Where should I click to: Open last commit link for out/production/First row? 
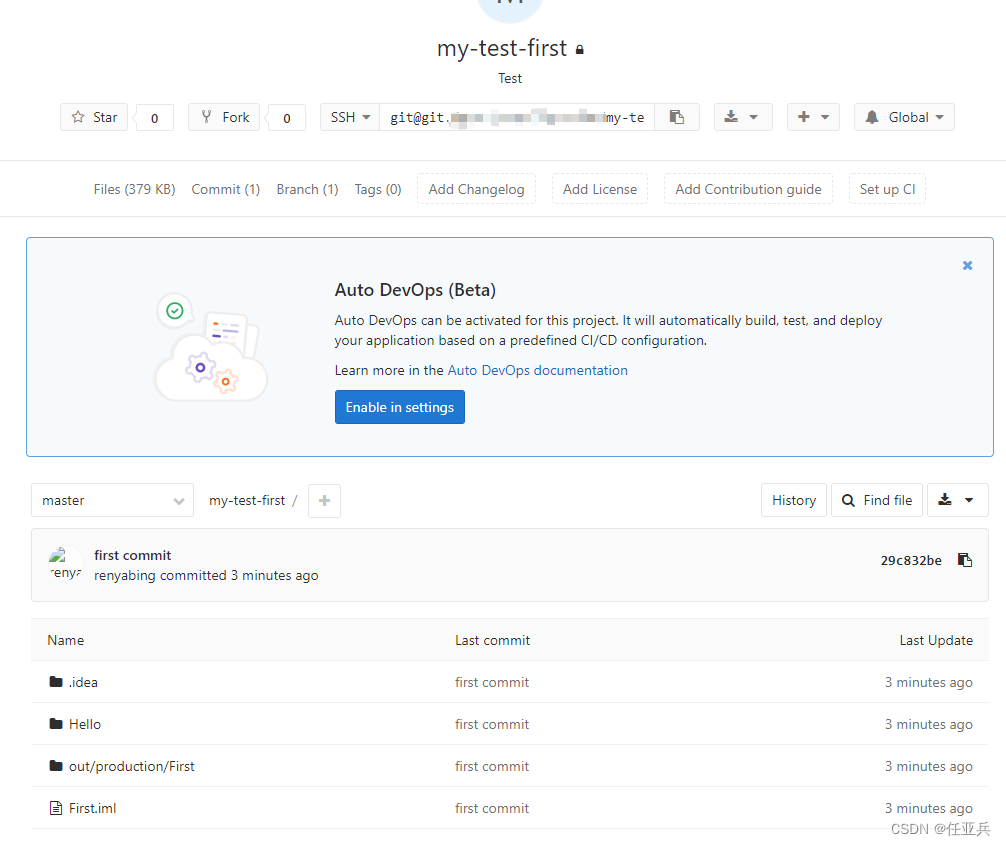coord(492,766)
